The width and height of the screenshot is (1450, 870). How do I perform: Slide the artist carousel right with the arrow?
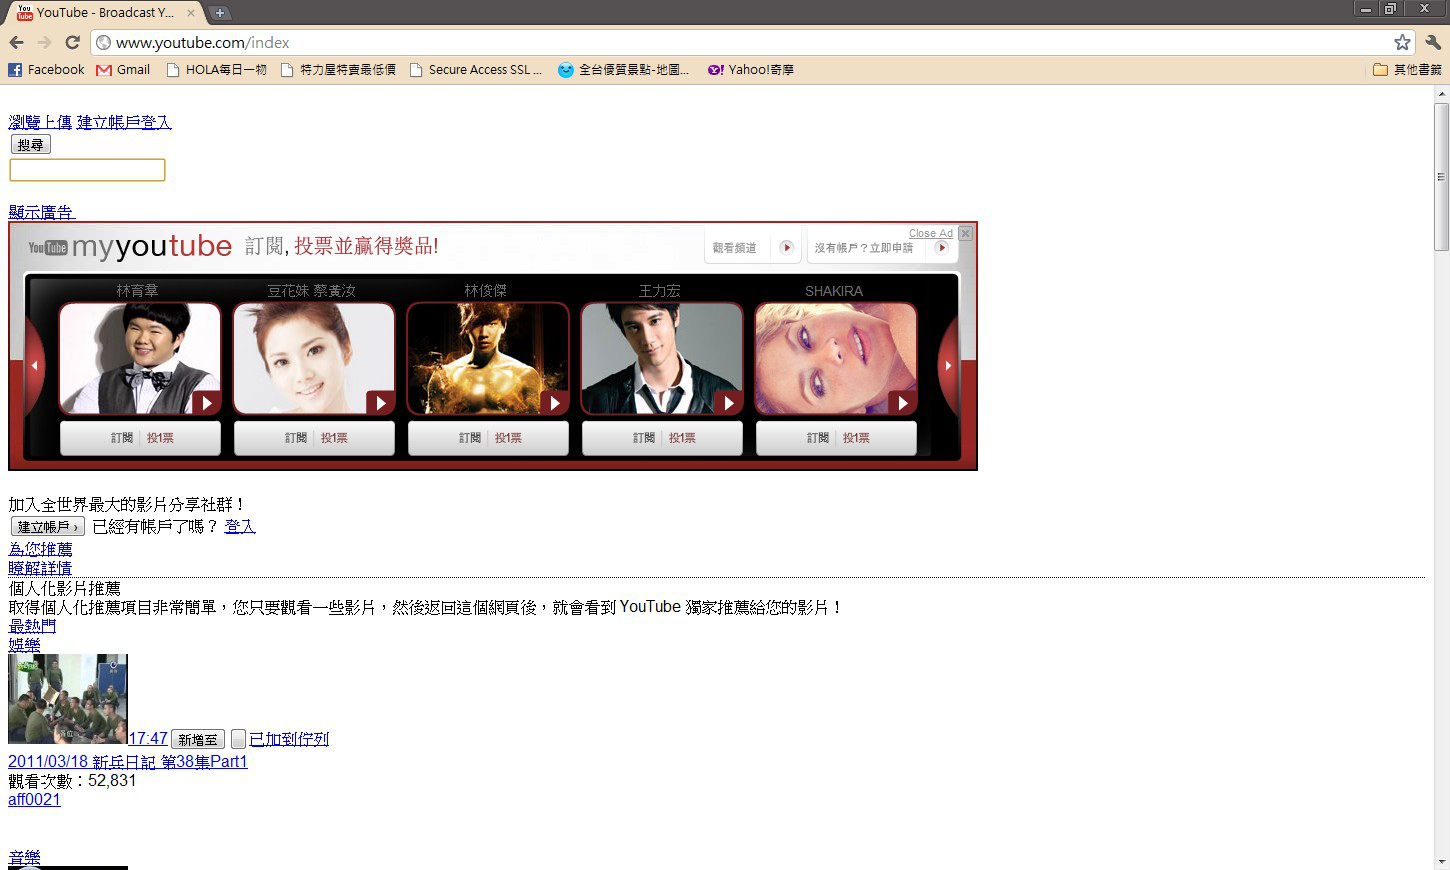(x=948, y=366)
